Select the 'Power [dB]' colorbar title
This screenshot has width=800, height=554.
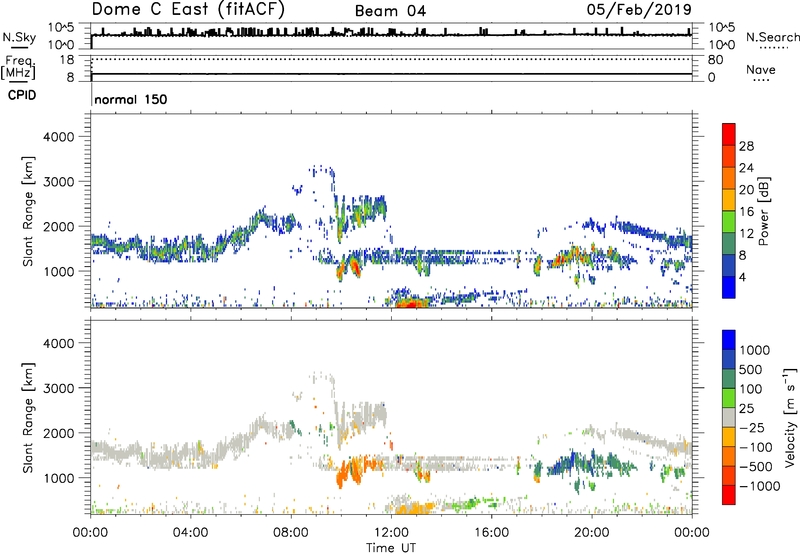[764, 211]
